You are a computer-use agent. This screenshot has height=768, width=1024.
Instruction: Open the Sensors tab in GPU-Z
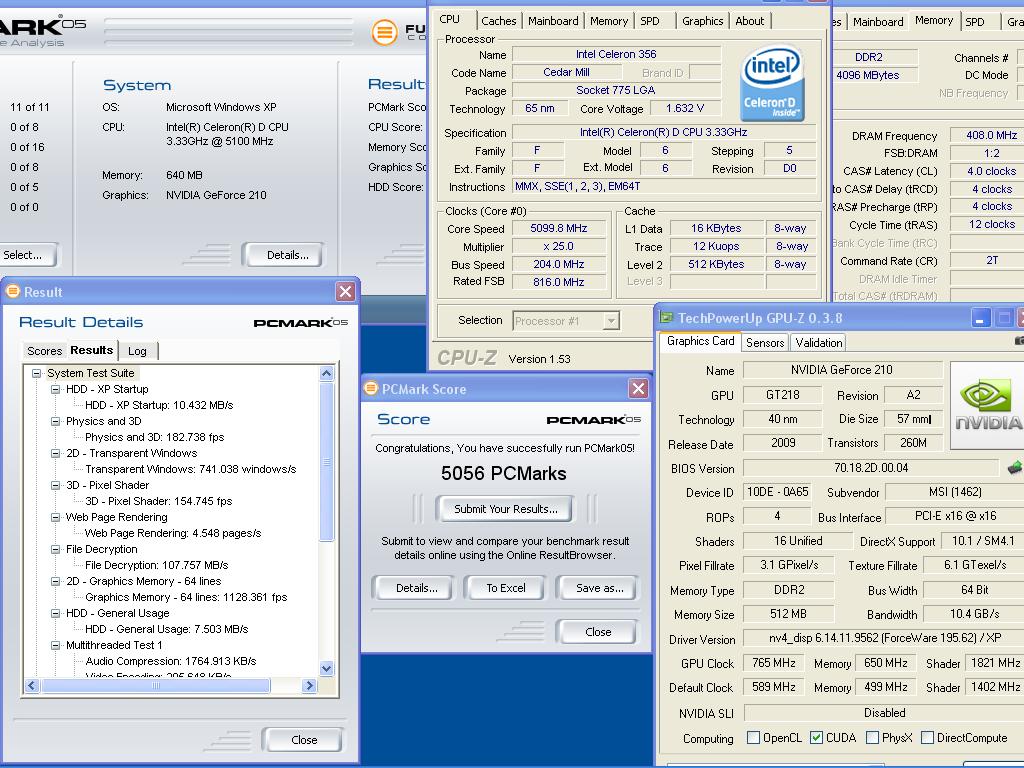click(x=765, y=342)
